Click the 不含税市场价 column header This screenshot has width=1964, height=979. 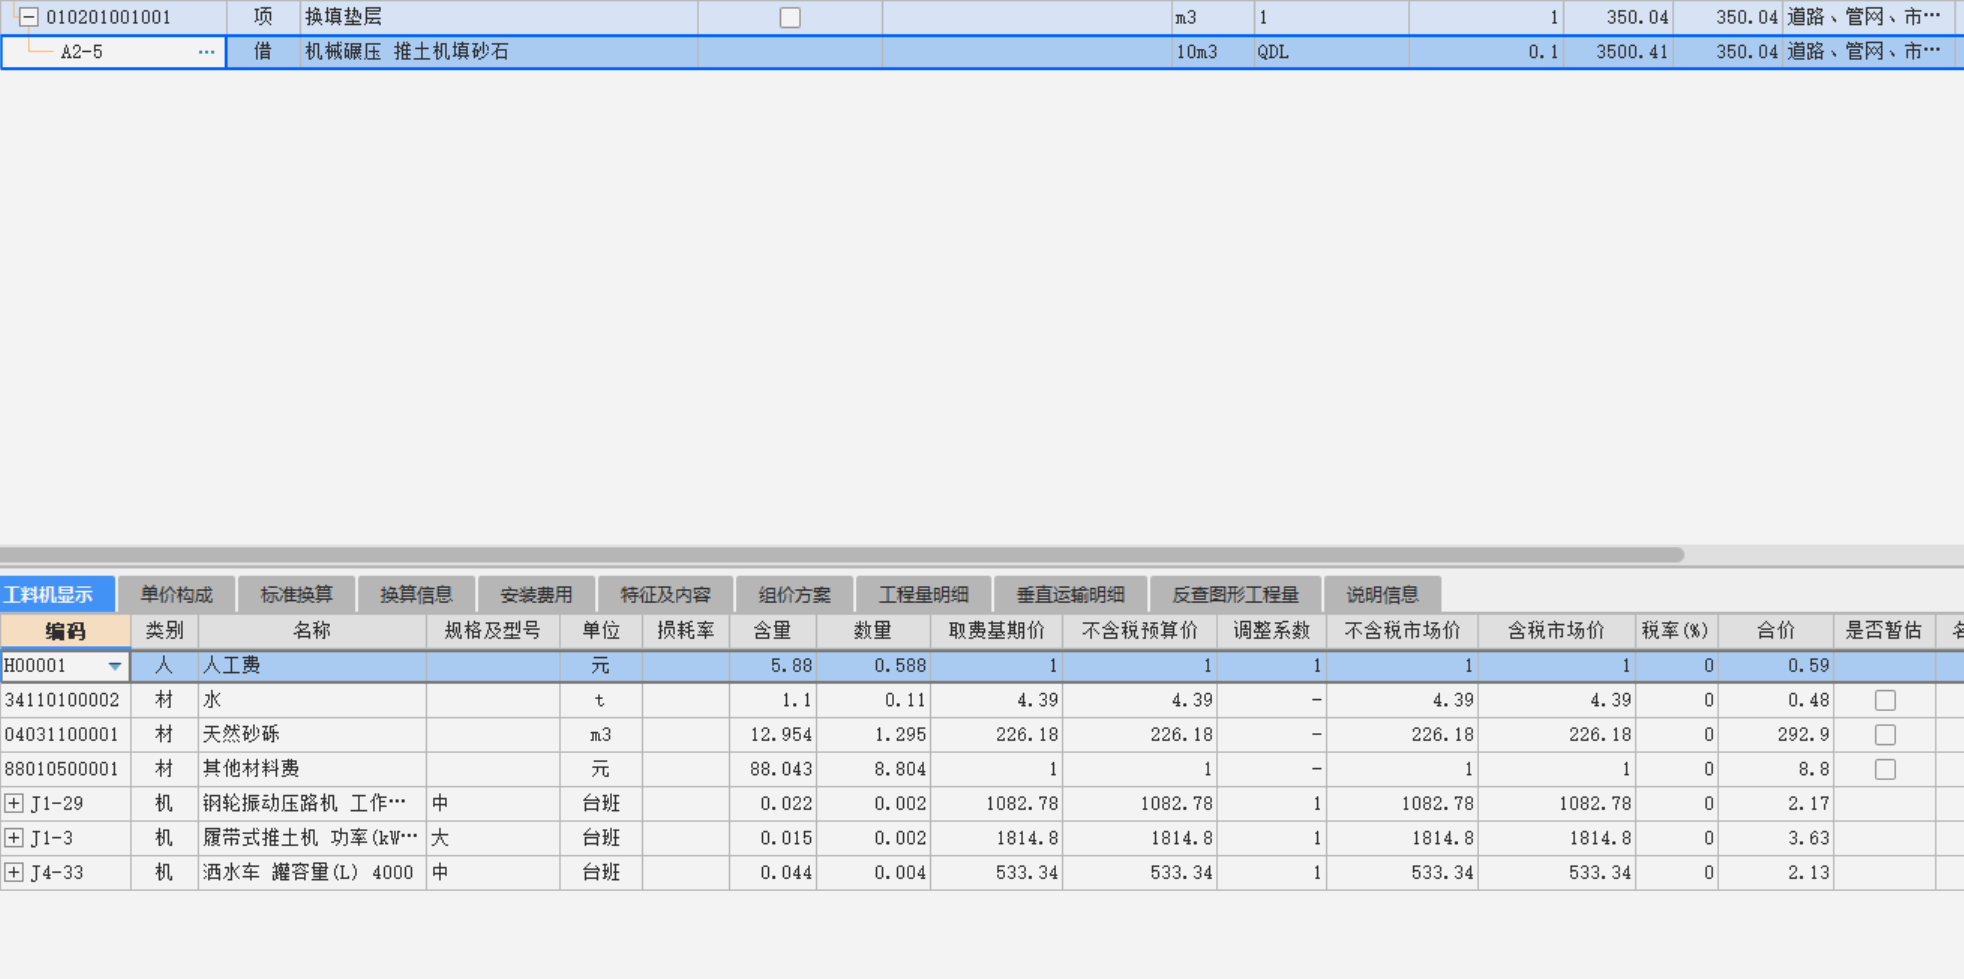click(1402, 631)
